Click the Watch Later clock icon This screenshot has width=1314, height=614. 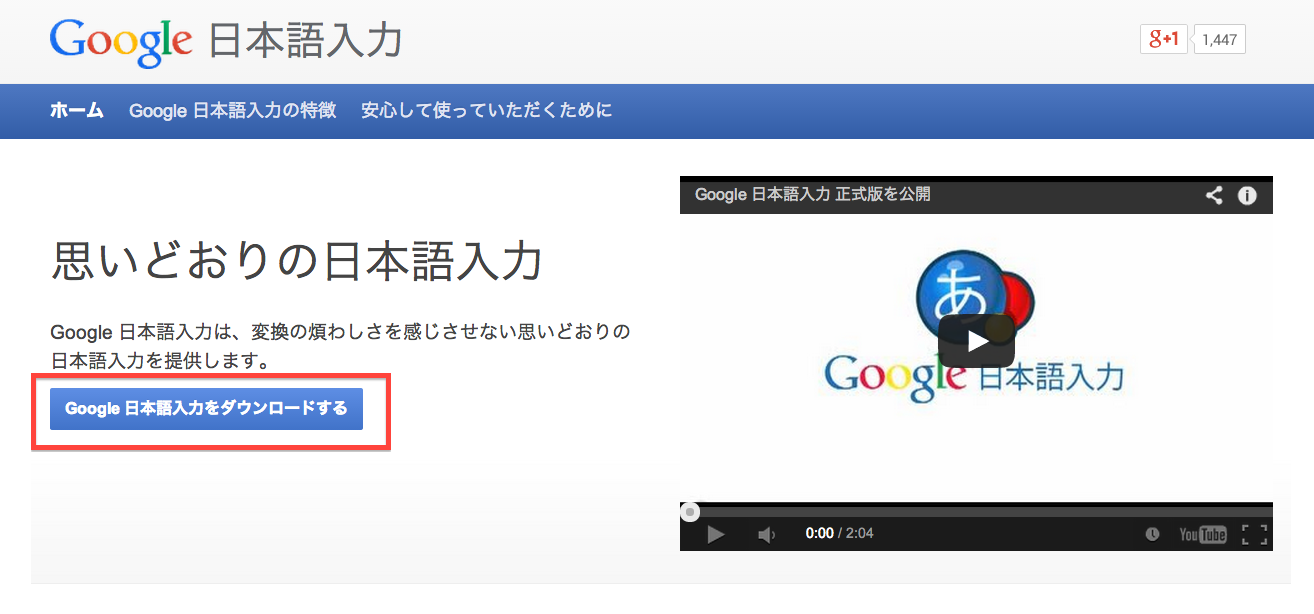(x=1152, y=534)
